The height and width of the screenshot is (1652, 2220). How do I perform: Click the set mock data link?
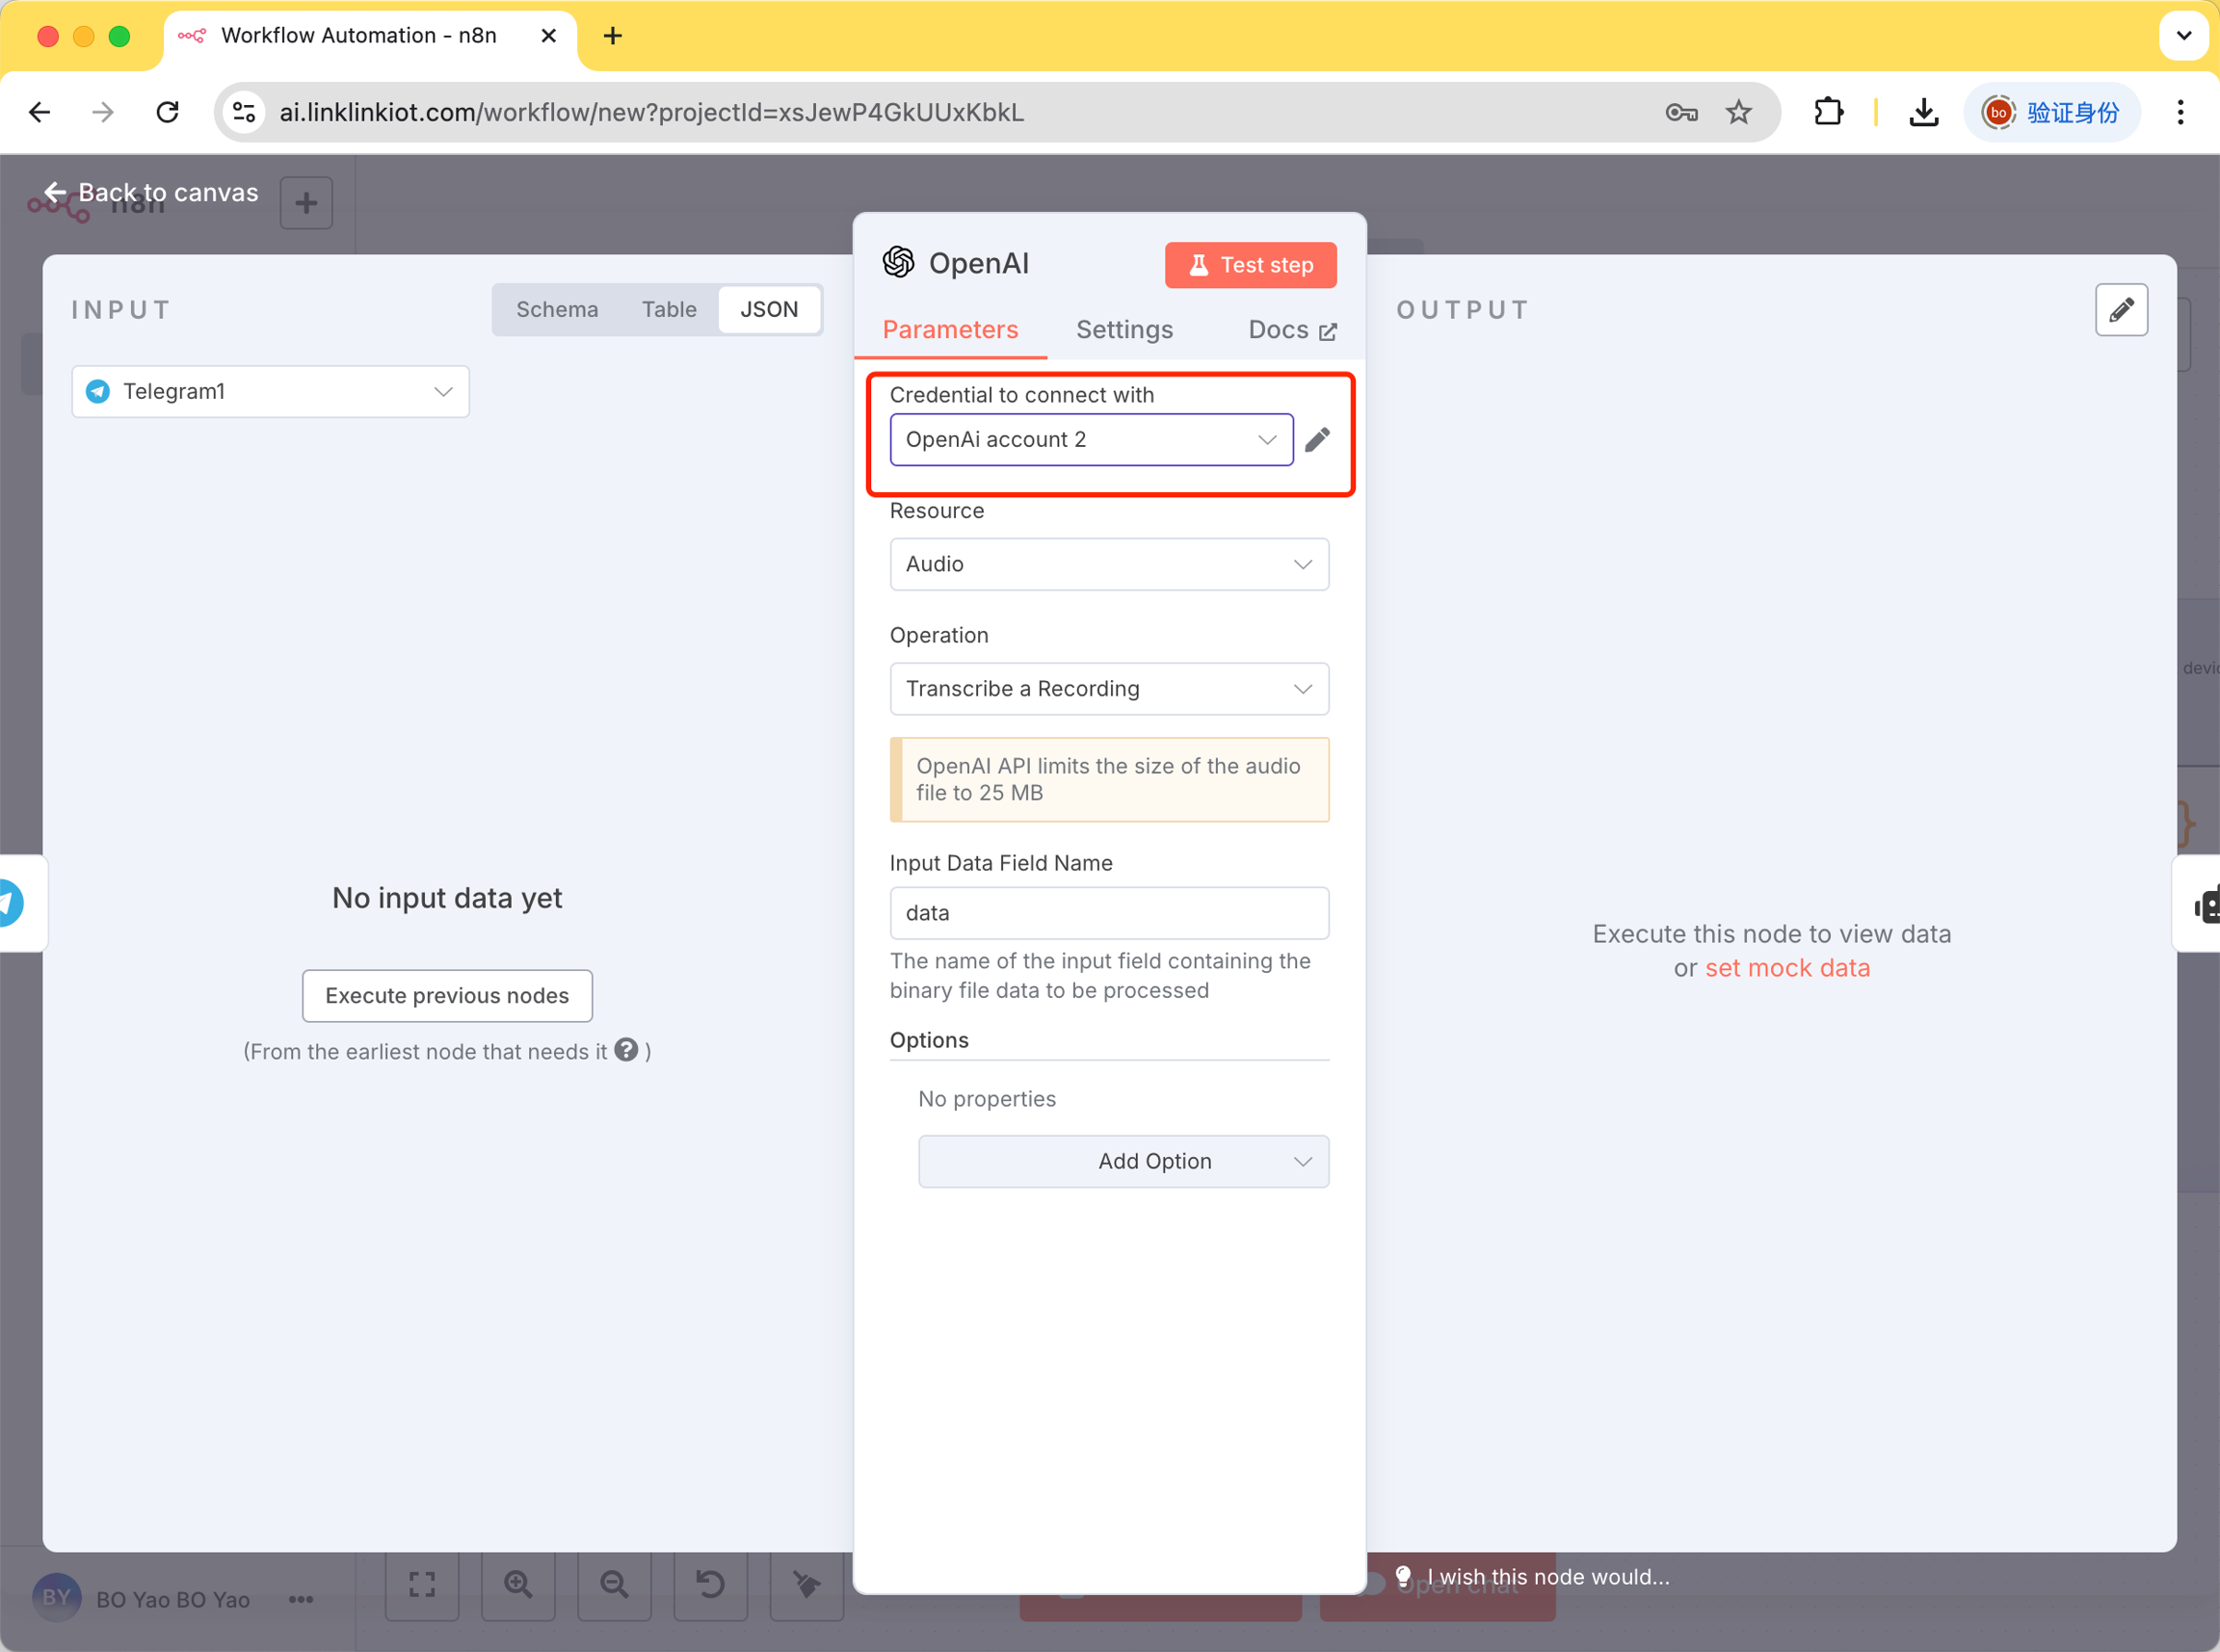(1786, 968)
